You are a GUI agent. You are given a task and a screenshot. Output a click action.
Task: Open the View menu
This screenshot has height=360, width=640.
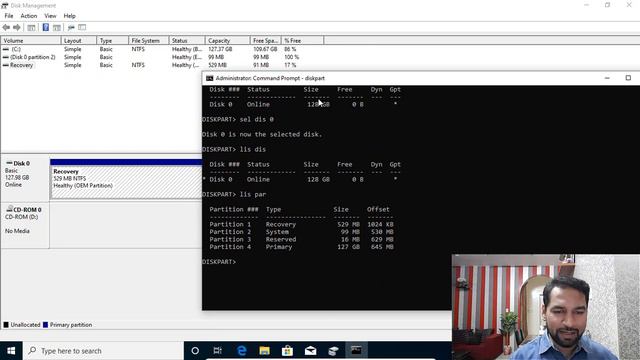click(50, 16)
